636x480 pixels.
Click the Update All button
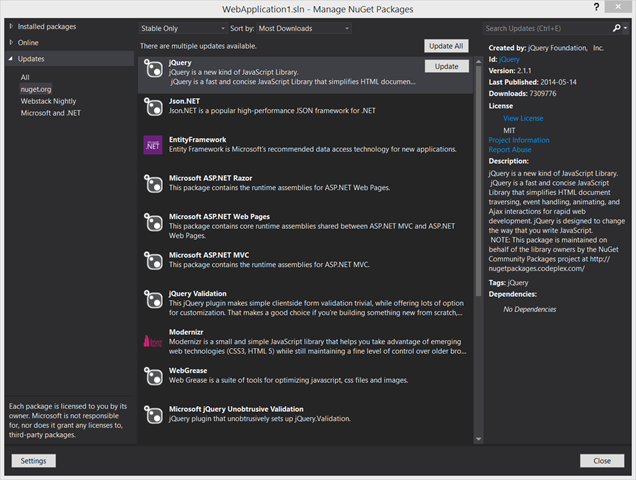(x=446, y=46)
